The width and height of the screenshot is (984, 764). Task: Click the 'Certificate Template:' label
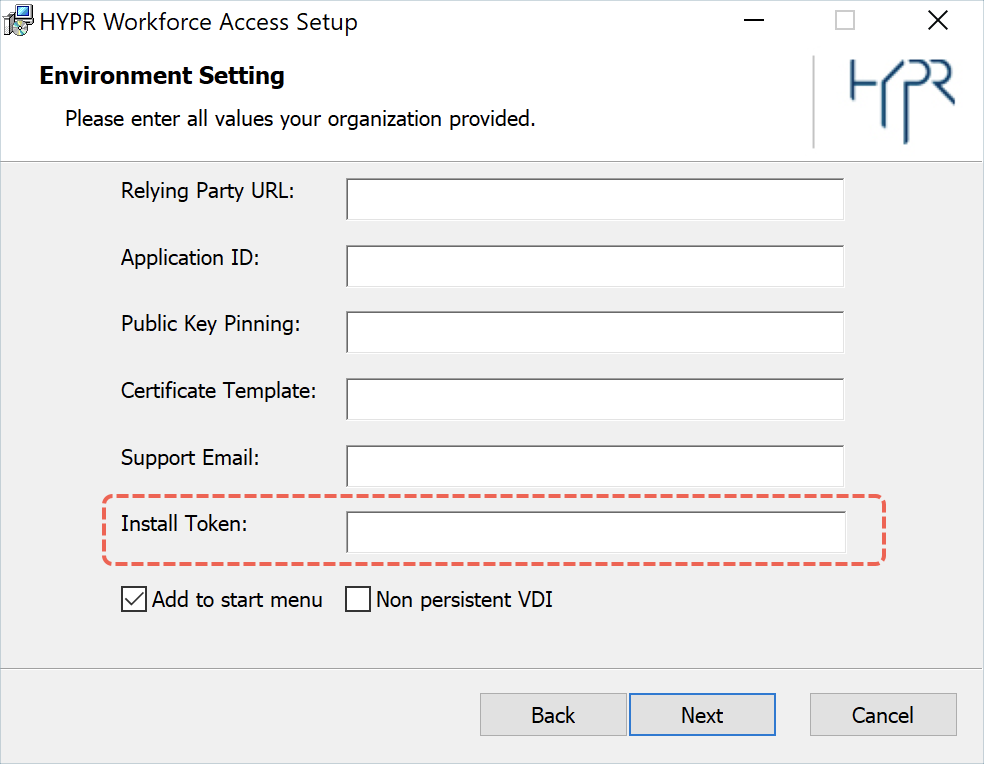(218, 390)
